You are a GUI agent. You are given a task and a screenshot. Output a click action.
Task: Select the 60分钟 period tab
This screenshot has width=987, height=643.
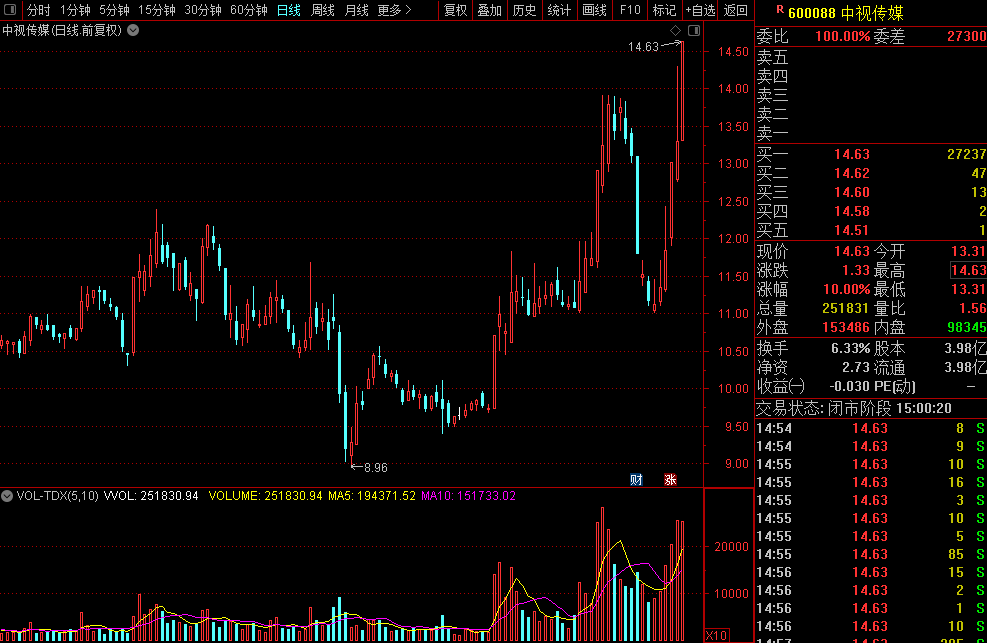pyautogui.click(x=249, y=10)
